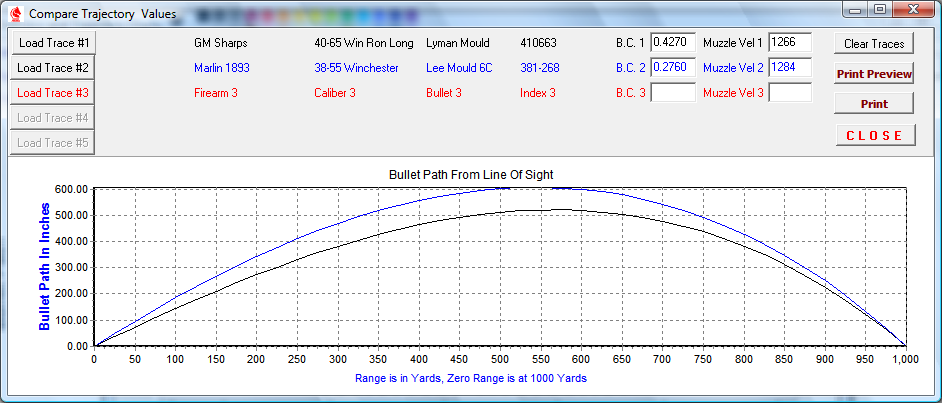Click the empty B.C. 3 field
Image resolution: width=942 pixels, height=403 pixels.
tap(672, 93)
